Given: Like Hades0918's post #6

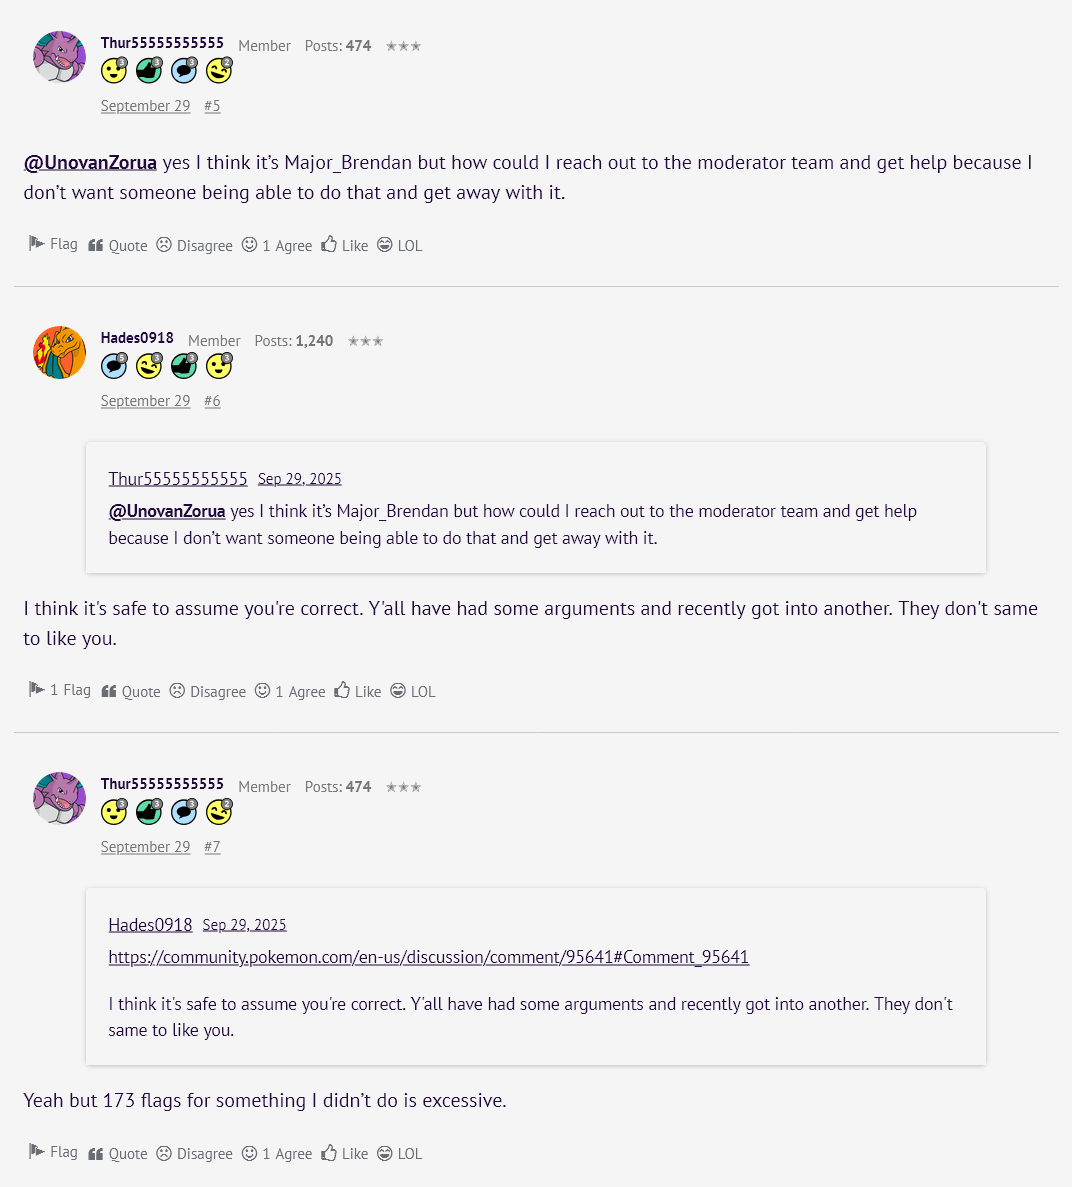Looking at the screenshot, I should click(x=358, y=691).
